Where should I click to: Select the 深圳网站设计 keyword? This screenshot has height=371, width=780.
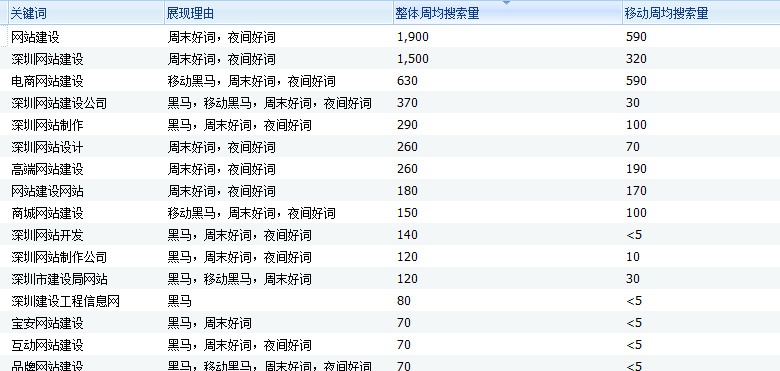pos(47,147)
